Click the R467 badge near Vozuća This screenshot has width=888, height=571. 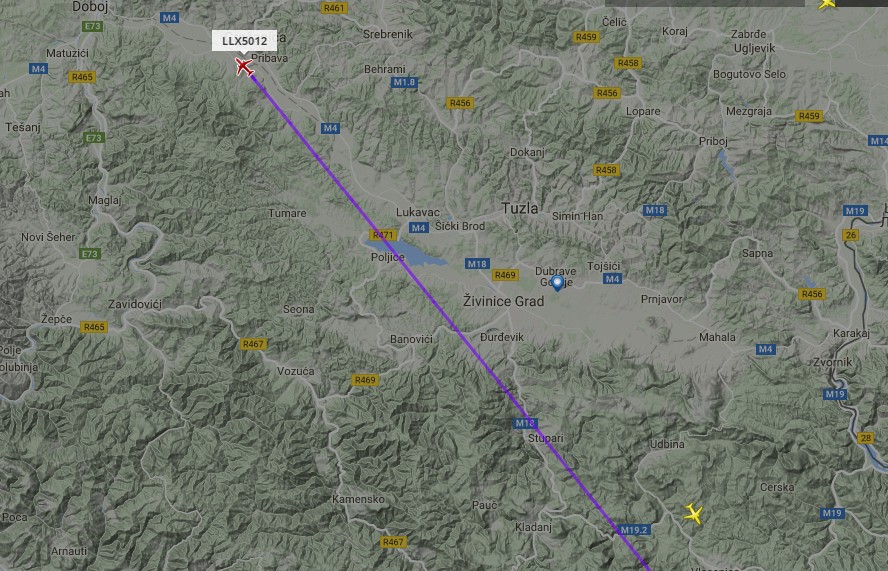[253, 344]
